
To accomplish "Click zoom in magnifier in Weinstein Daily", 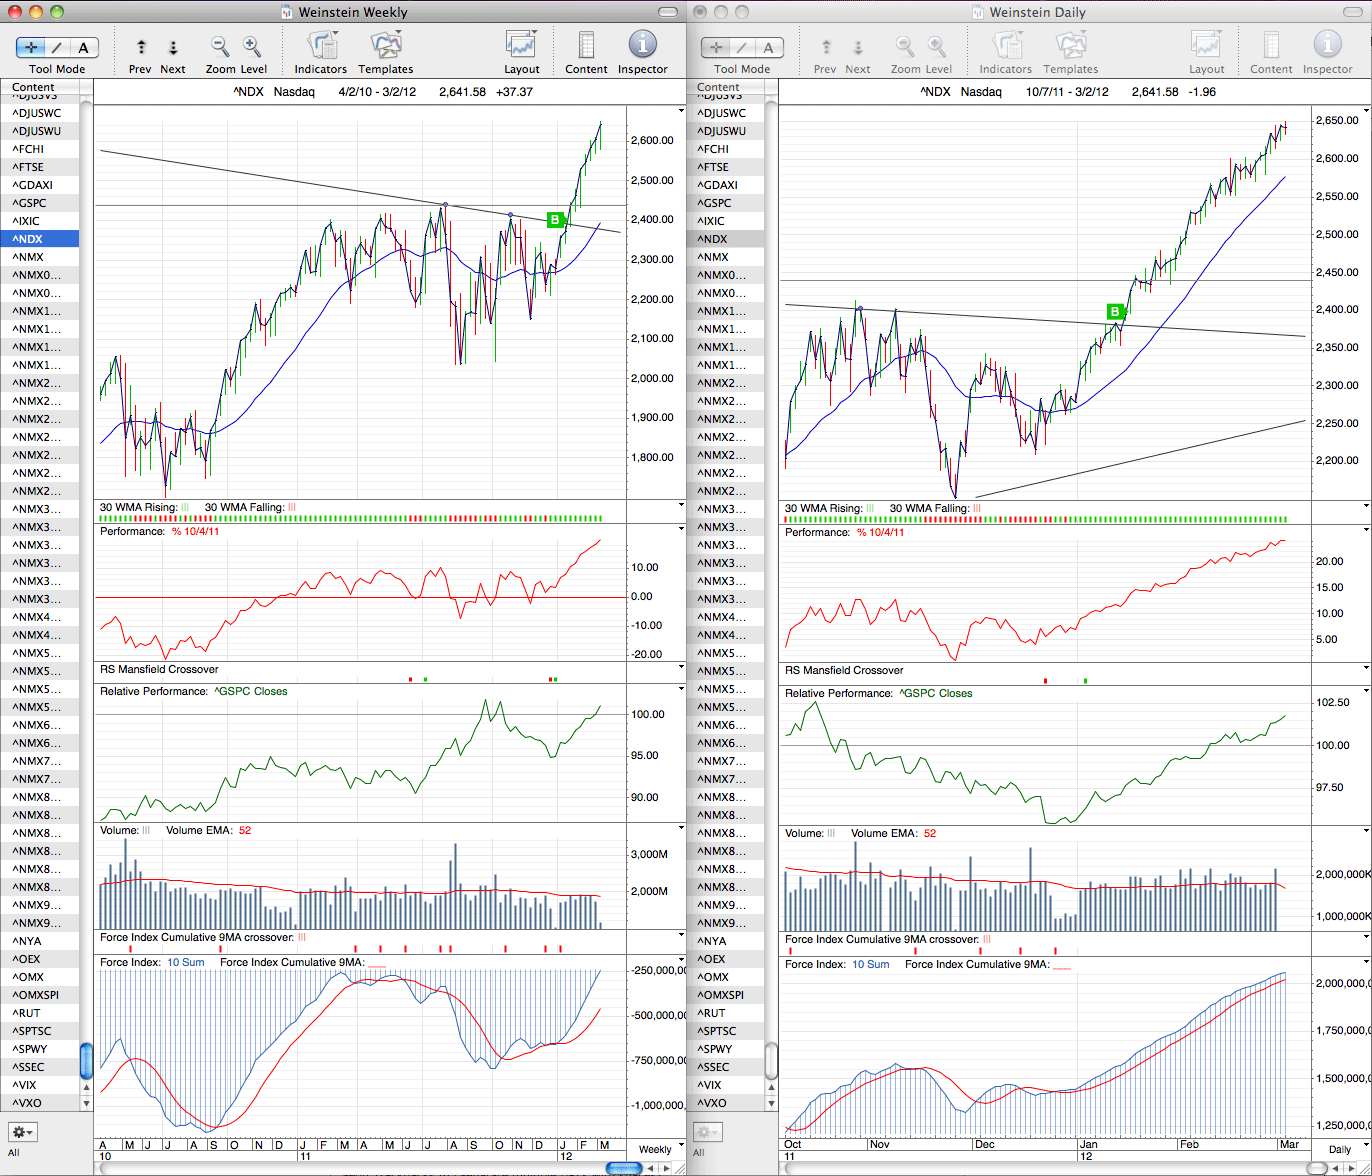I will click(x=937, y=46).
